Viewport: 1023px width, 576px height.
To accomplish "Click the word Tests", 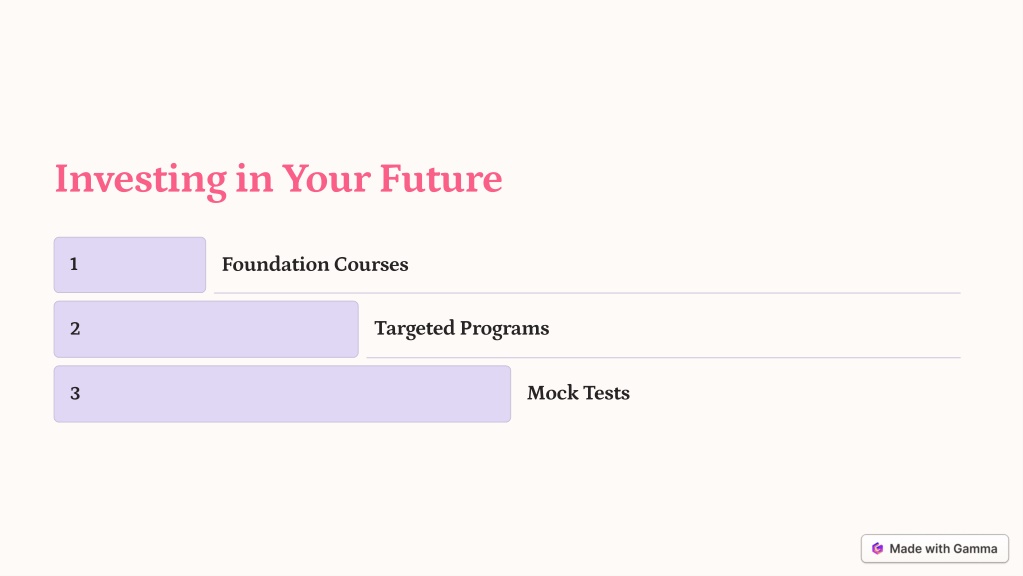I will [606, 393].
